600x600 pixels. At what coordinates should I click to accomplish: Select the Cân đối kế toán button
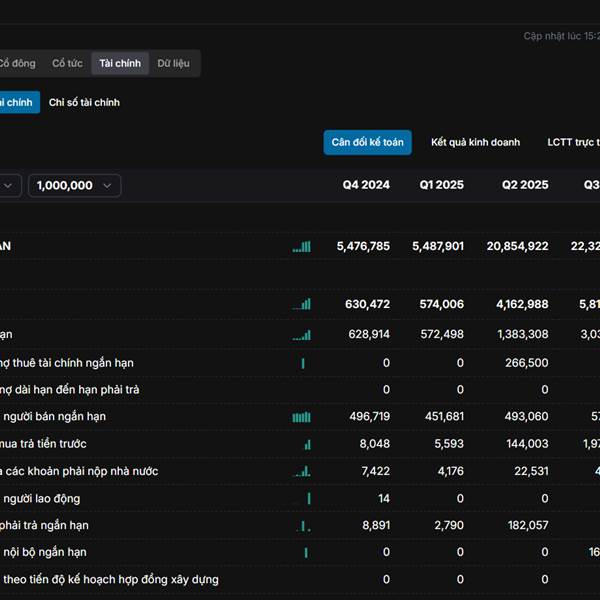tap(367, 142)
